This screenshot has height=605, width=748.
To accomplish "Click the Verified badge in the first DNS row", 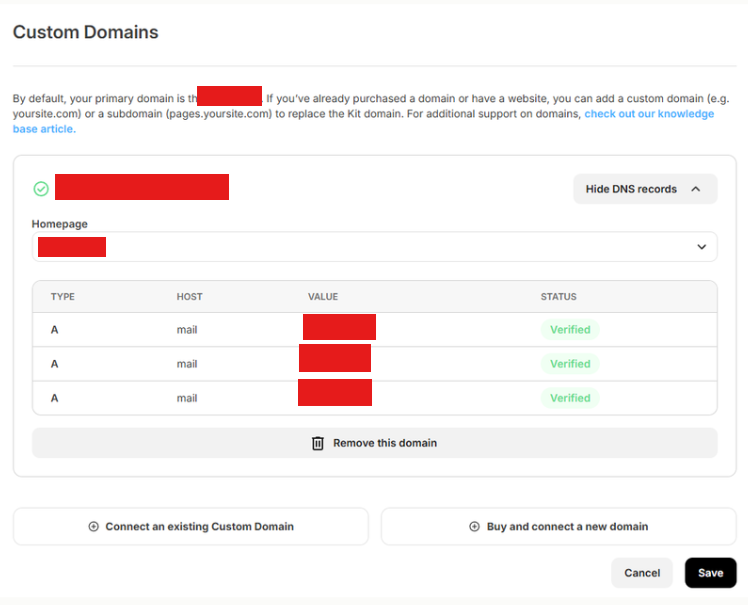I will click(x=570, y=330).
